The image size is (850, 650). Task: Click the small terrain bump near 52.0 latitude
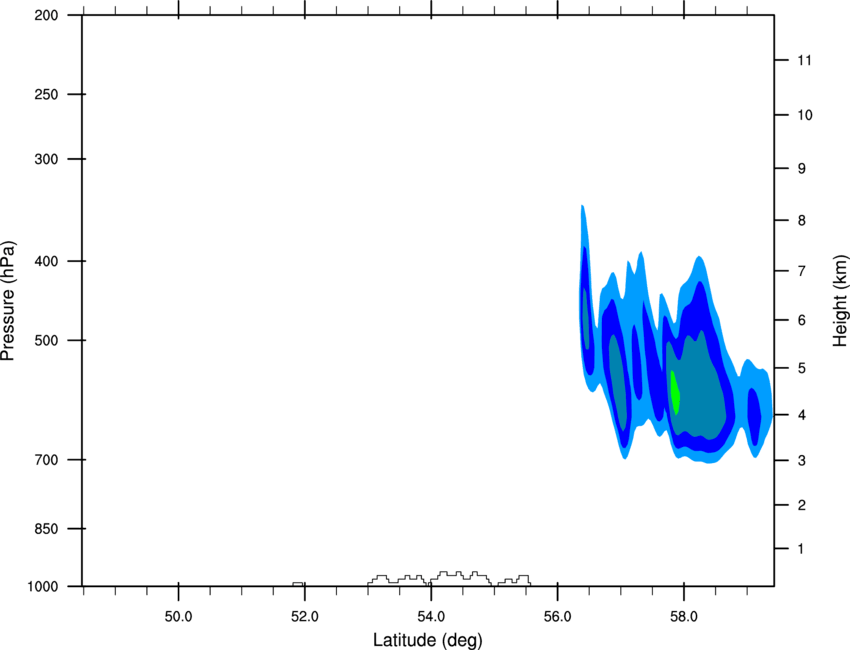298,584
